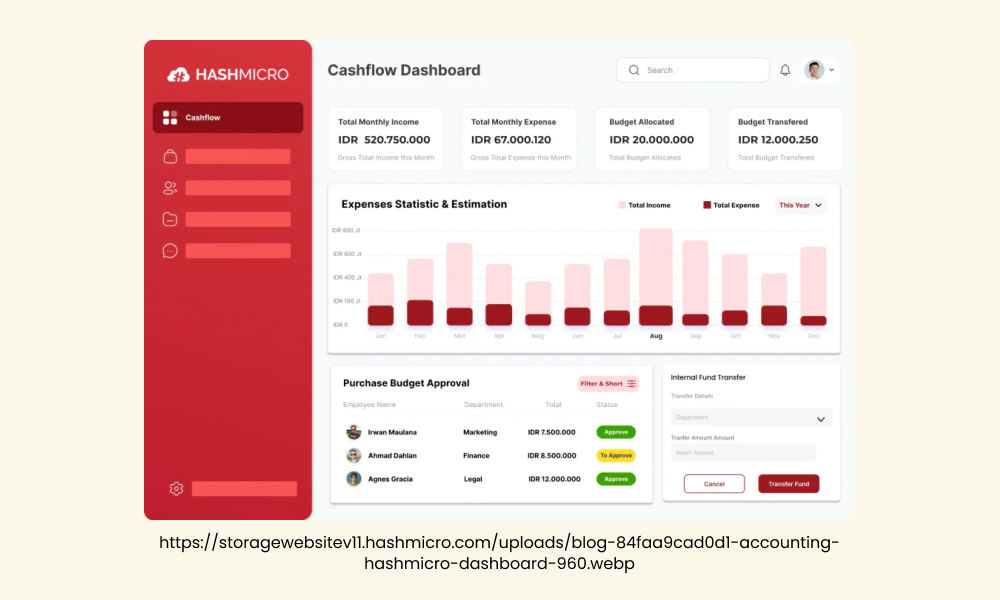Image resolution: width=1000 pixels, height=600 pixels.
Task: Open the Total Monthly Expense card
Action: [x=519, y=139]
